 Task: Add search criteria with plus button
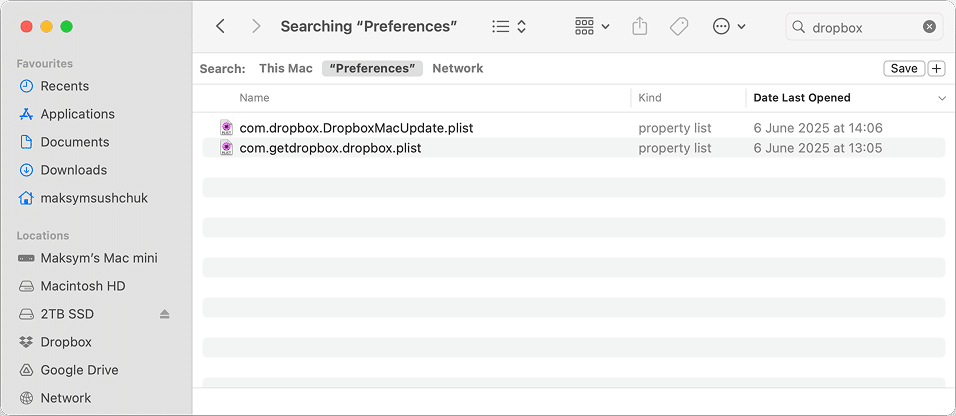[x=936, y=68]
